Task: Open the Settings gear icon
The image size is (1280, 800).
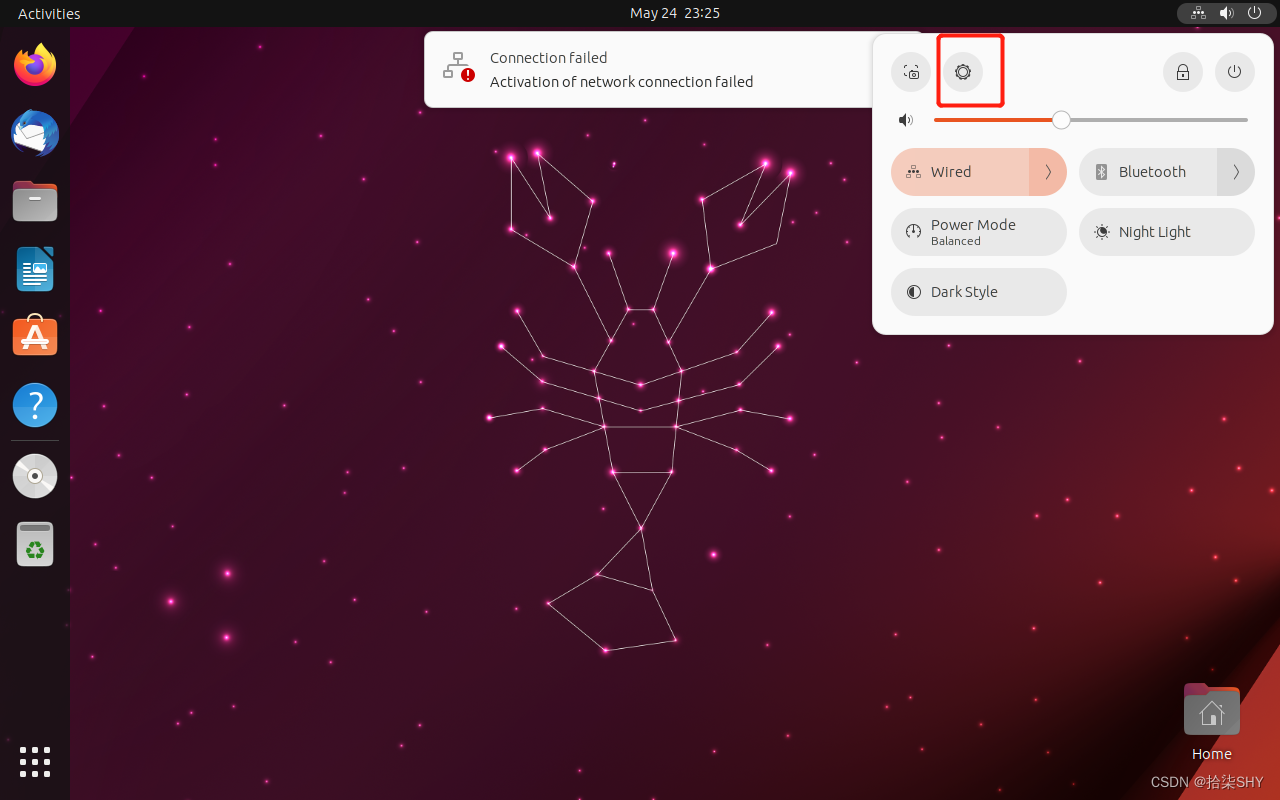Action: coord(963,71)
